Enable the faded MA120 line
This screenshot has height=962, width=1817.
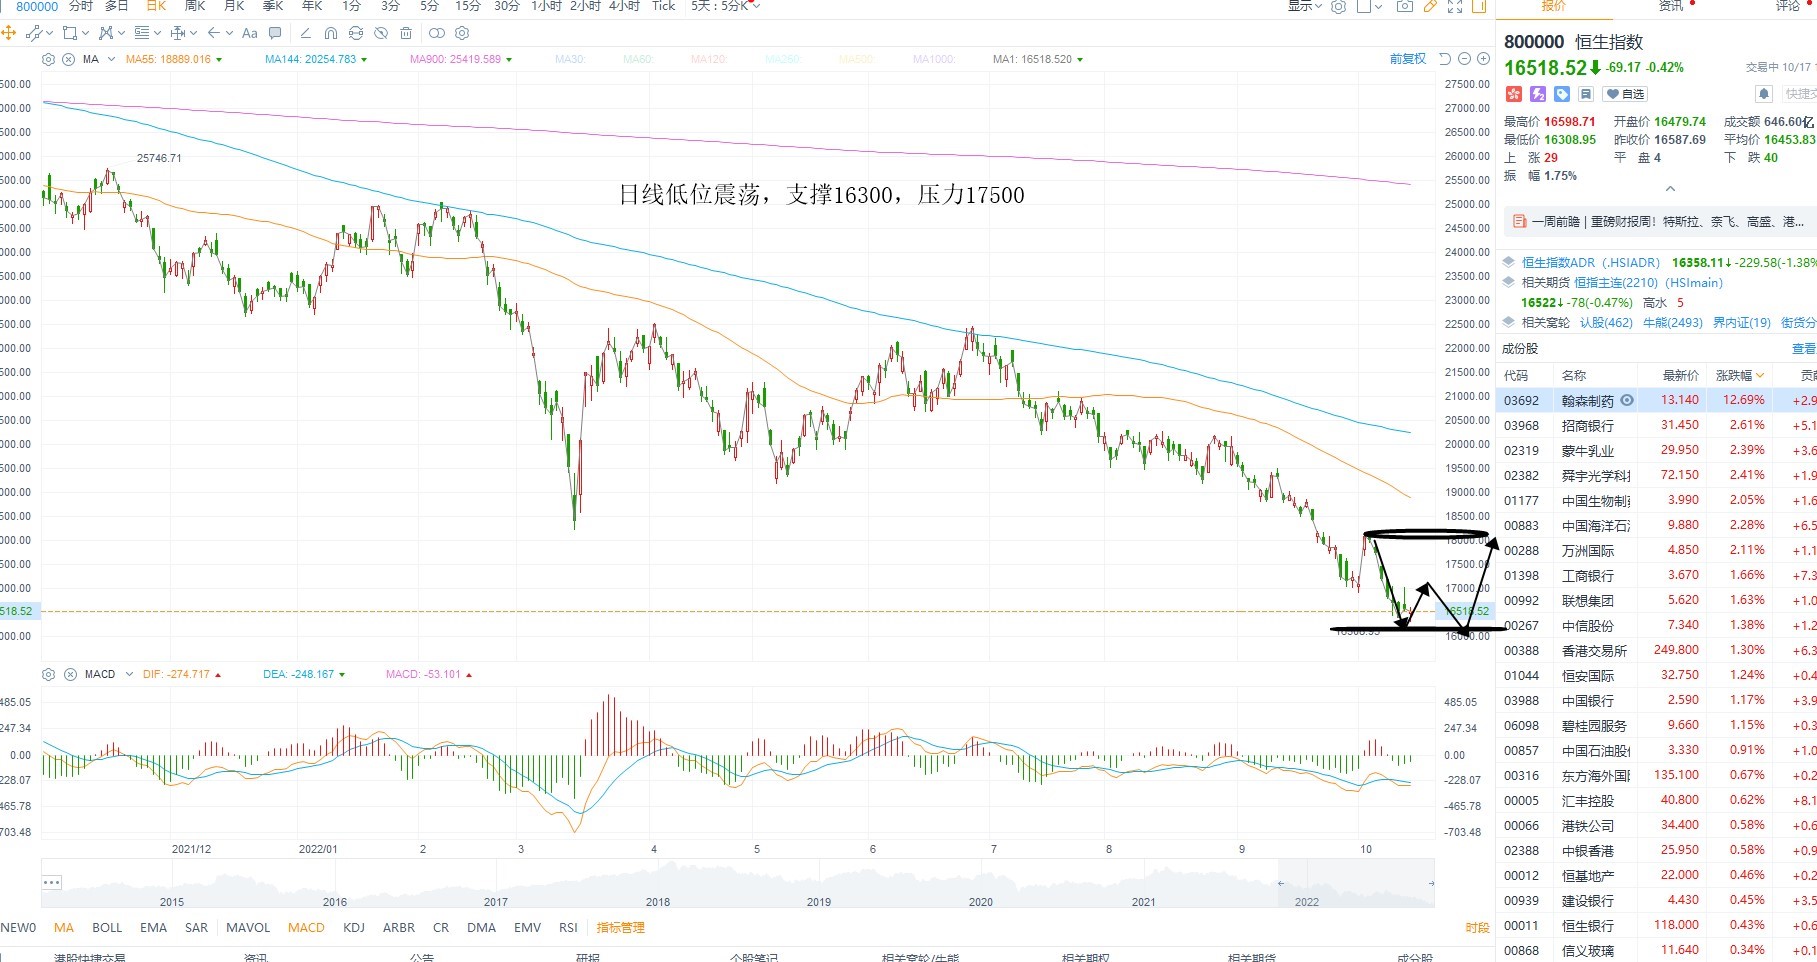coord(709,59)
